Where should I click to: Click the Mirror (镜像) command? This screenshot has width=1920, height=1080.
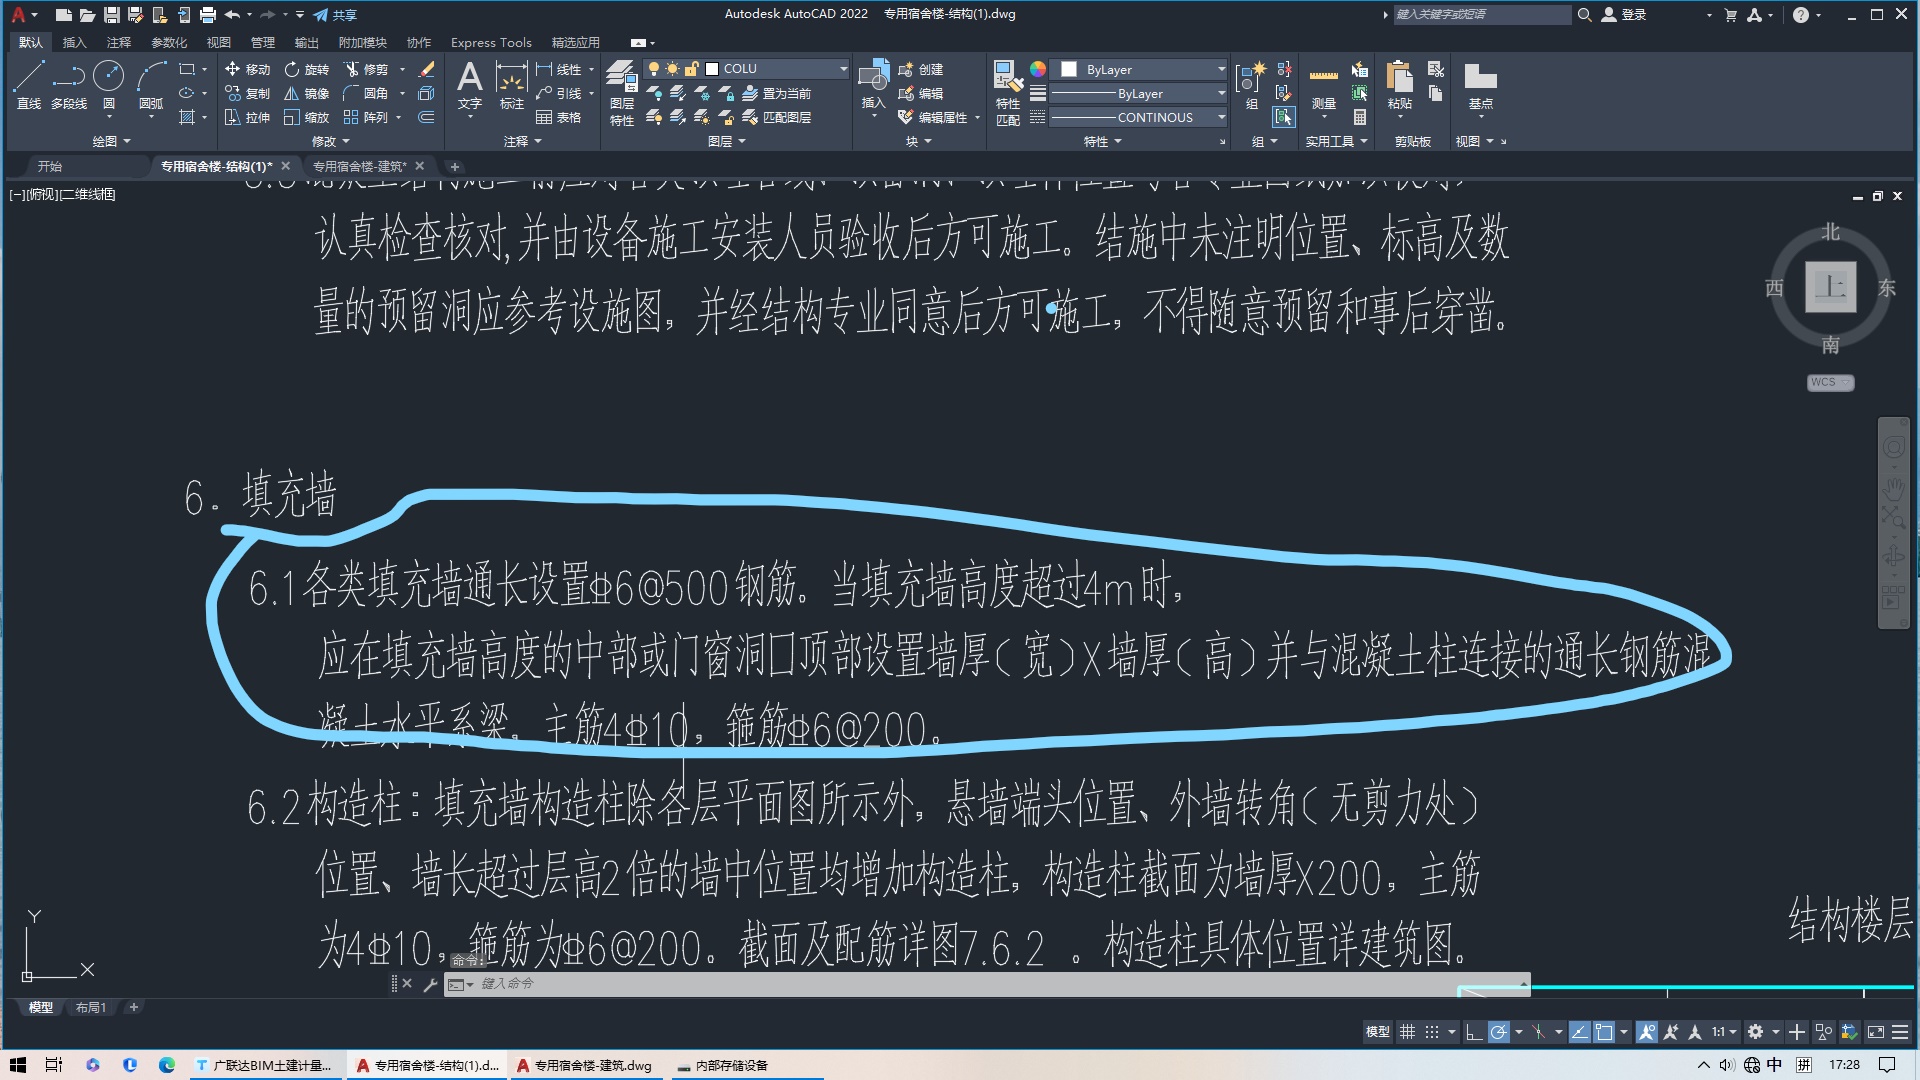click(x=306, y=93)
